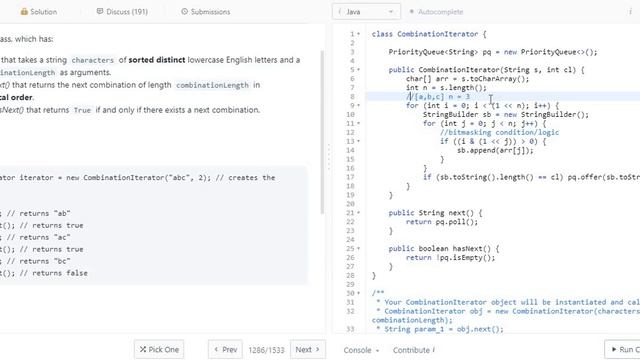Image resolution: width=640 pixels, height=360 pixels.
Task: Go to the Prev problem
Action: (225, 349)
